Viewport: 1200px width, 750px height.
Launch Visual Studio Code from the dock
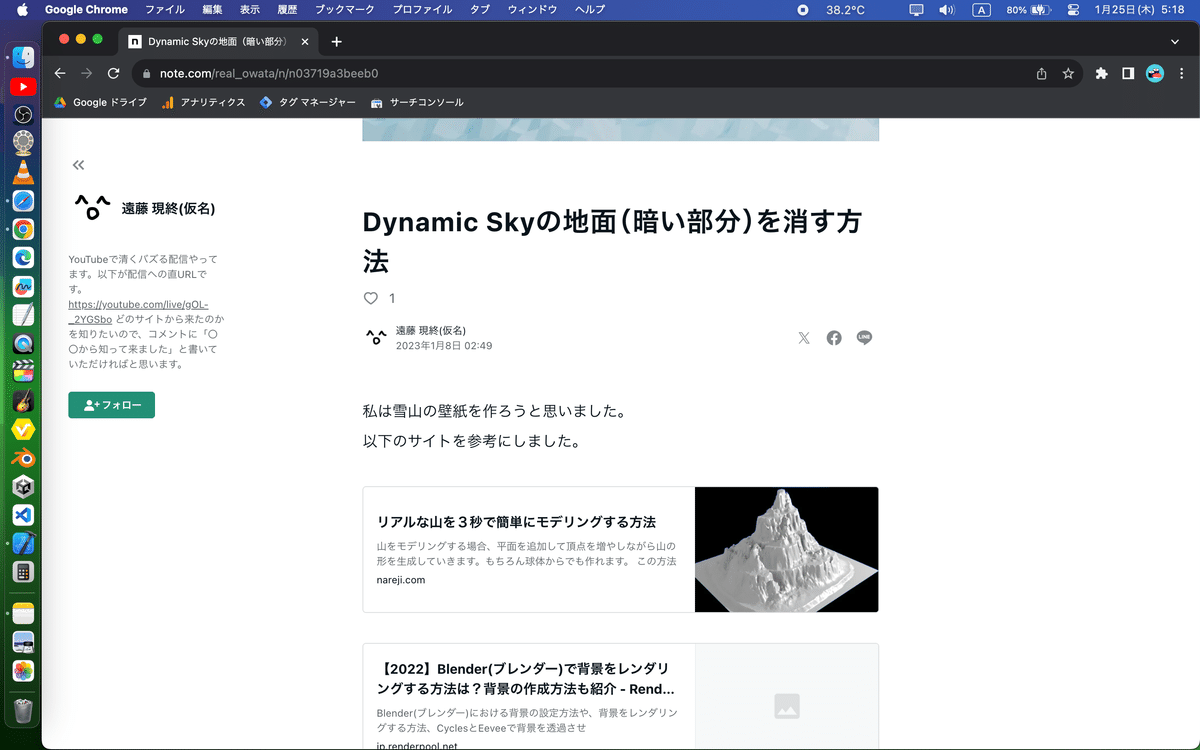coord(23,516)
